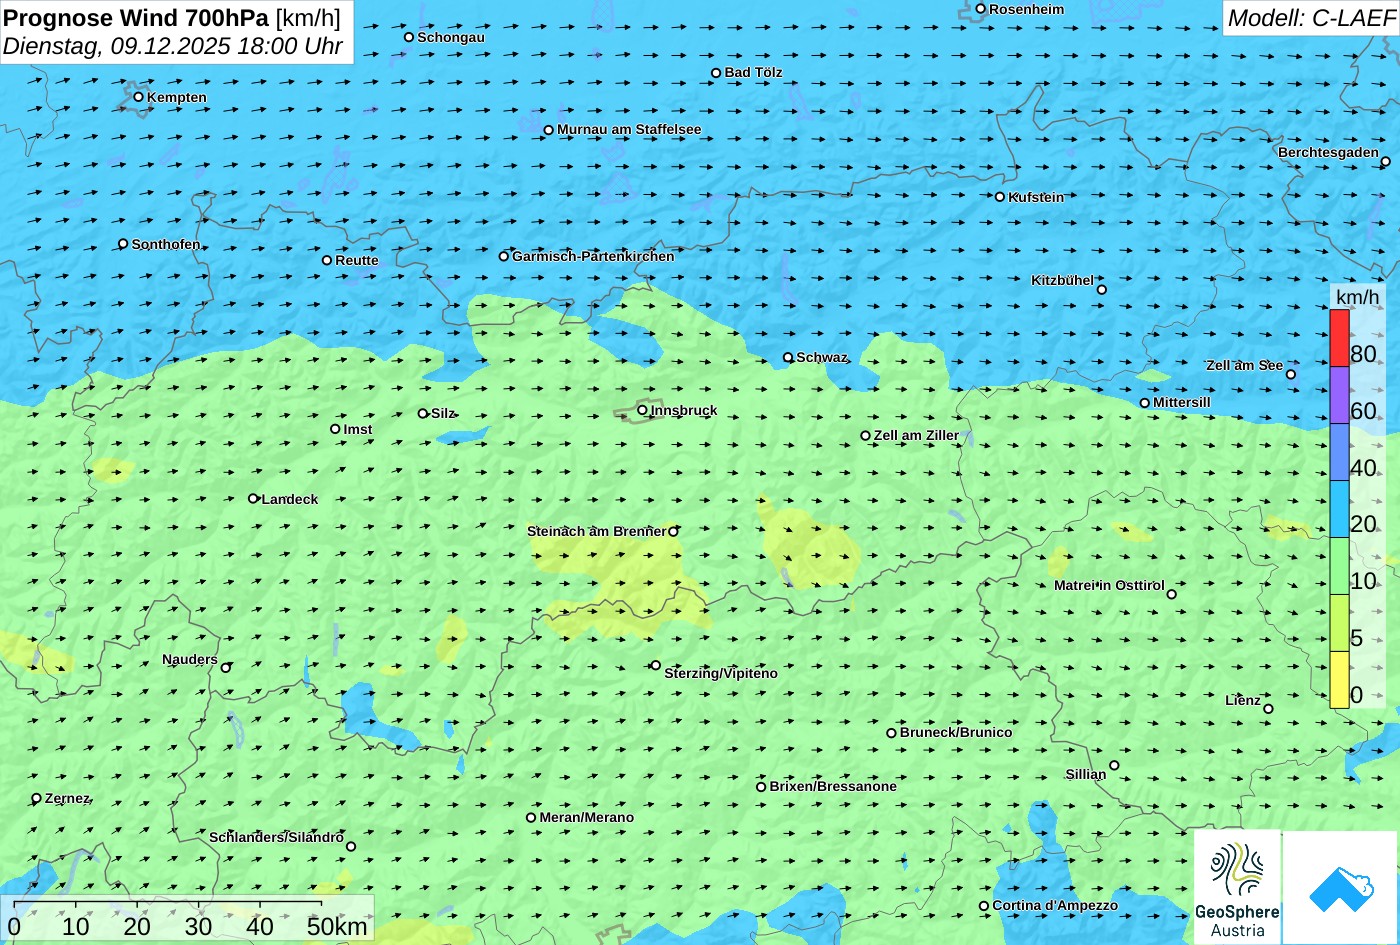Click the Prognose Wind 700hPa title
Image resolution: width=1400 pixels, height=945 pixels.
[x=172, y=17]
